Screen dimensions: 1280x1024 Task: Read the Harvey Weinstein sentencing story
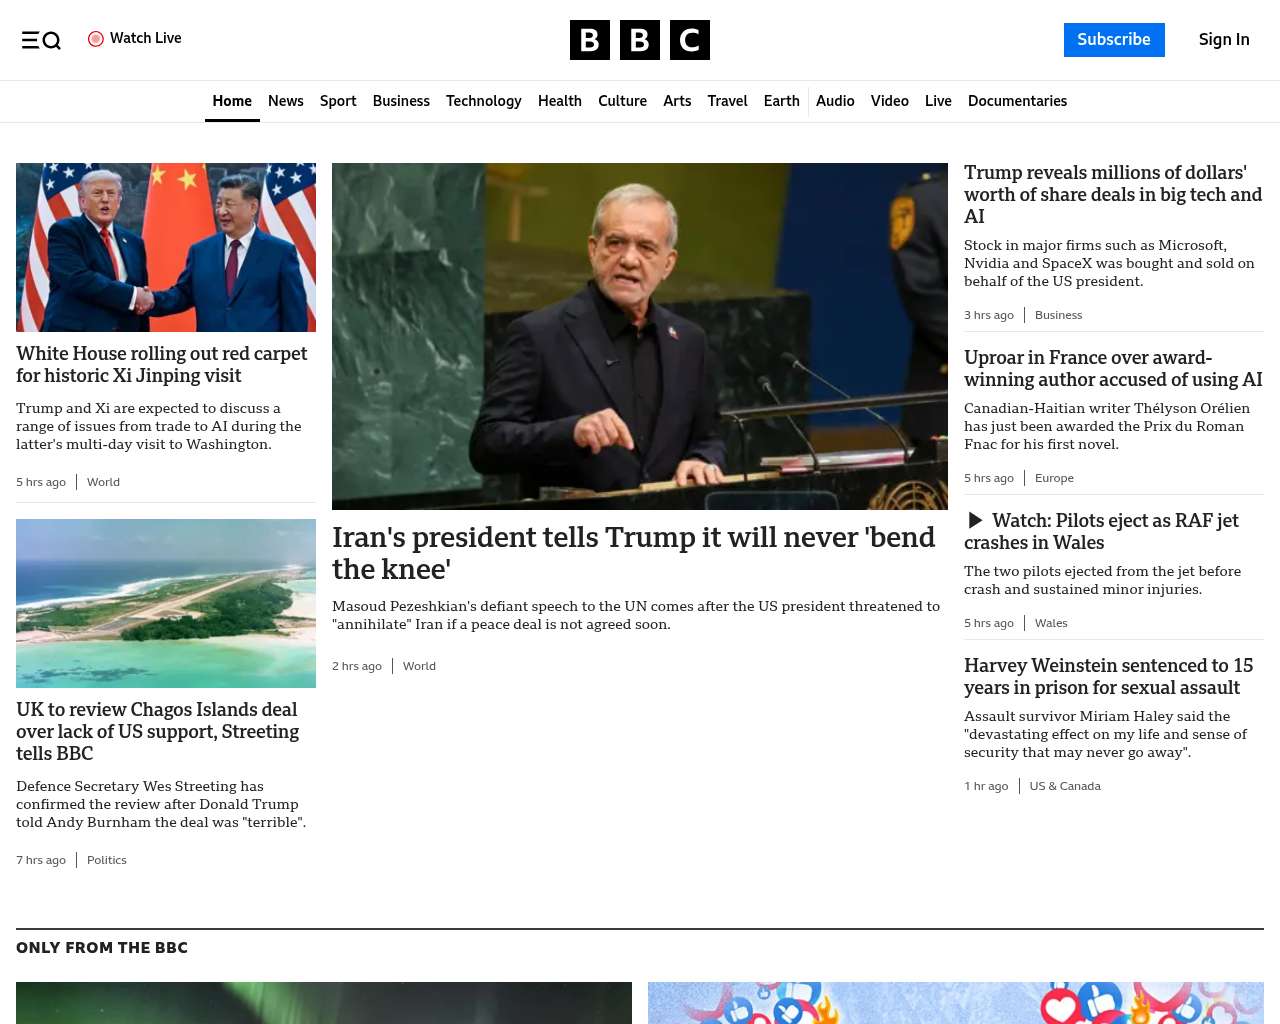[1108, 676]
